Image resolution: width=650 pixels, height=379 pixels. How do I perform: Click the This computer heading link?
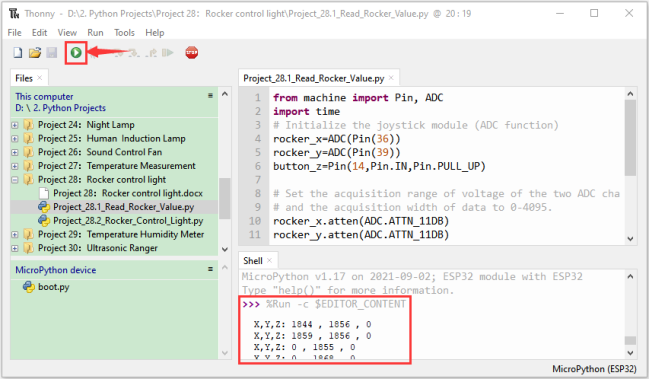pyautogui.click(x=44, y=96)
